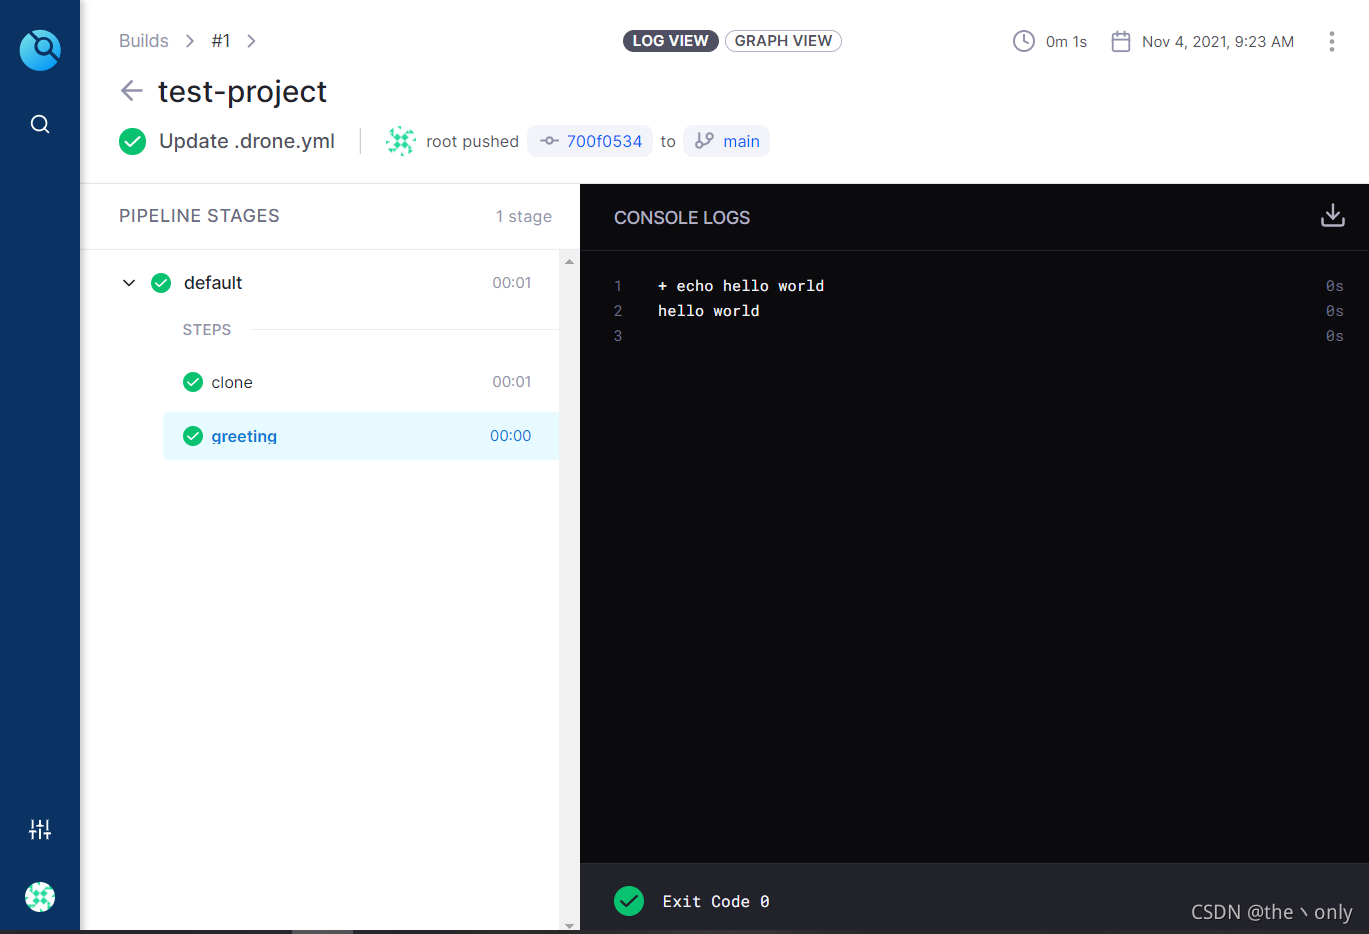Open build #1 breadcrumb
The width and height of the screenshot is (1369, 934).
tap(221, 41)
